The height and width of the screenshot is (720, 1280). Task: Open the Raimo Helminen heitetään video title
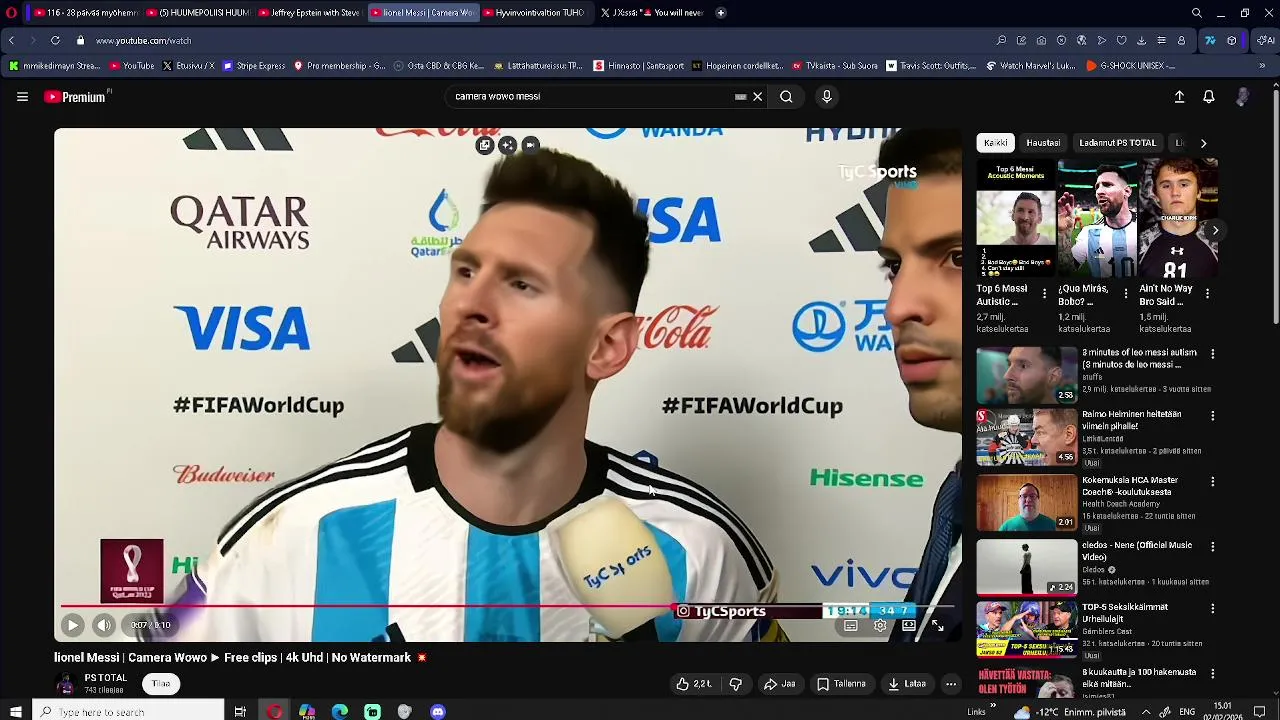click(1132, 420)
